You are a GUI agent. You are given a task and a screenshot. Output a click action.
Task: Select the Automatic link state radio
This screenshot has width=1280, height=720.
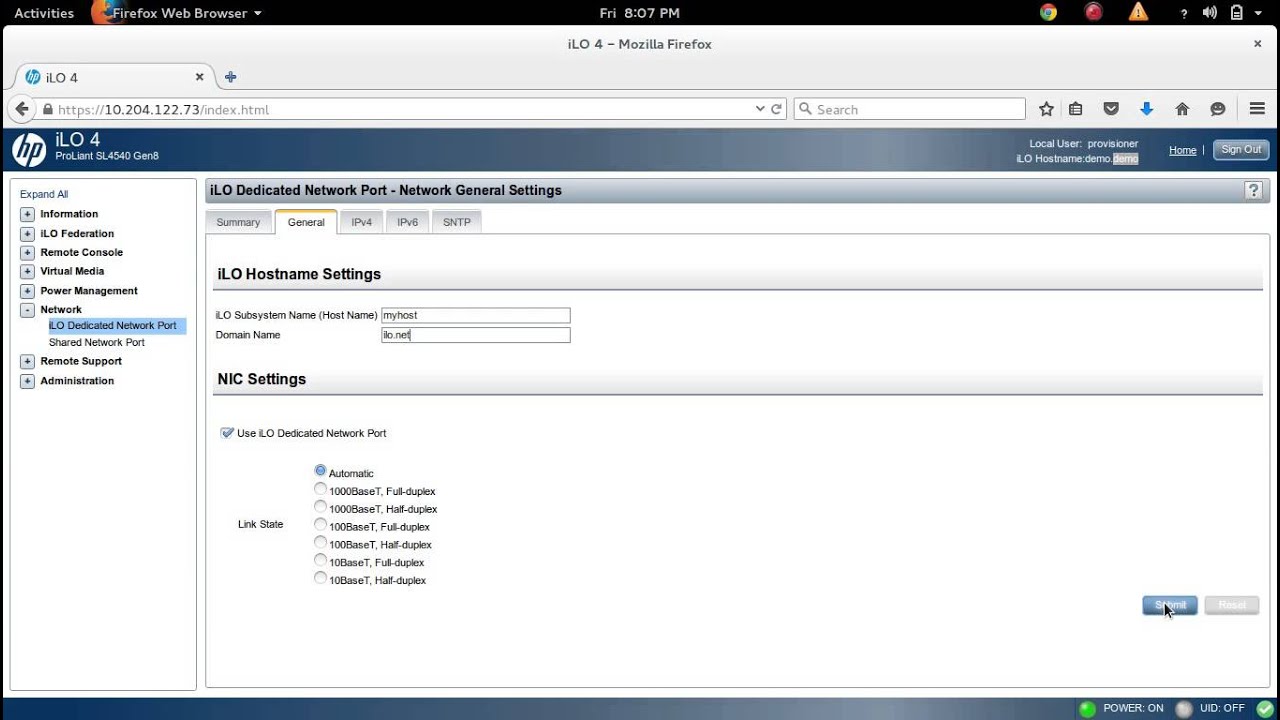(320, 470)
